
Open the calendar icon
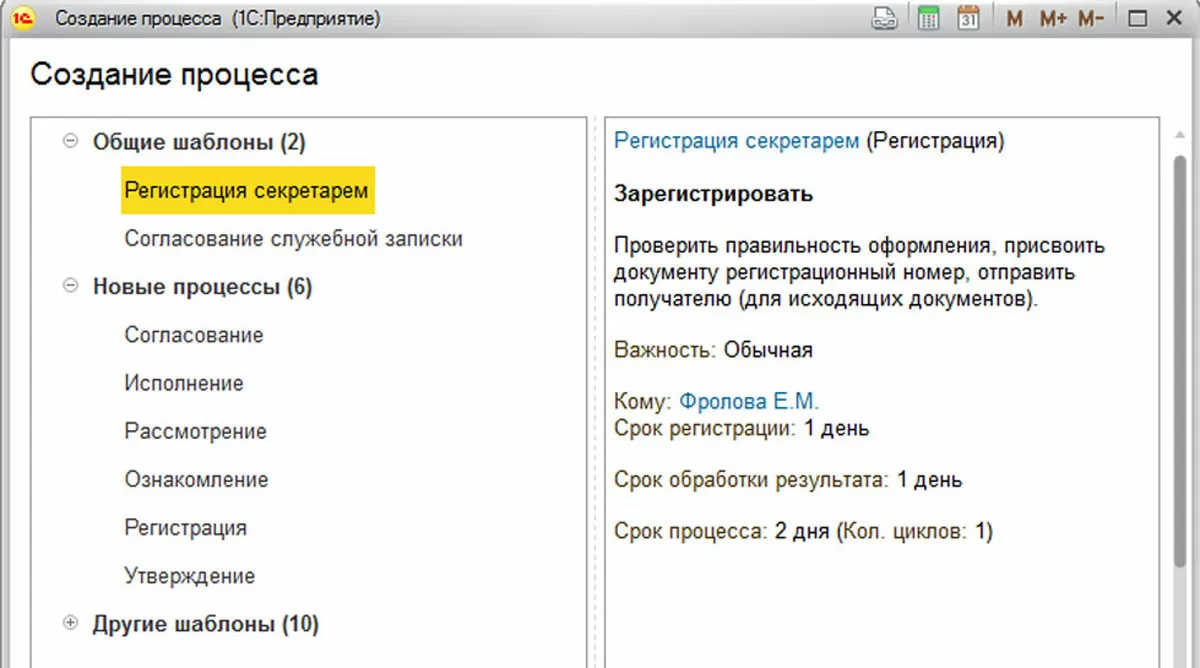point(967,19)
